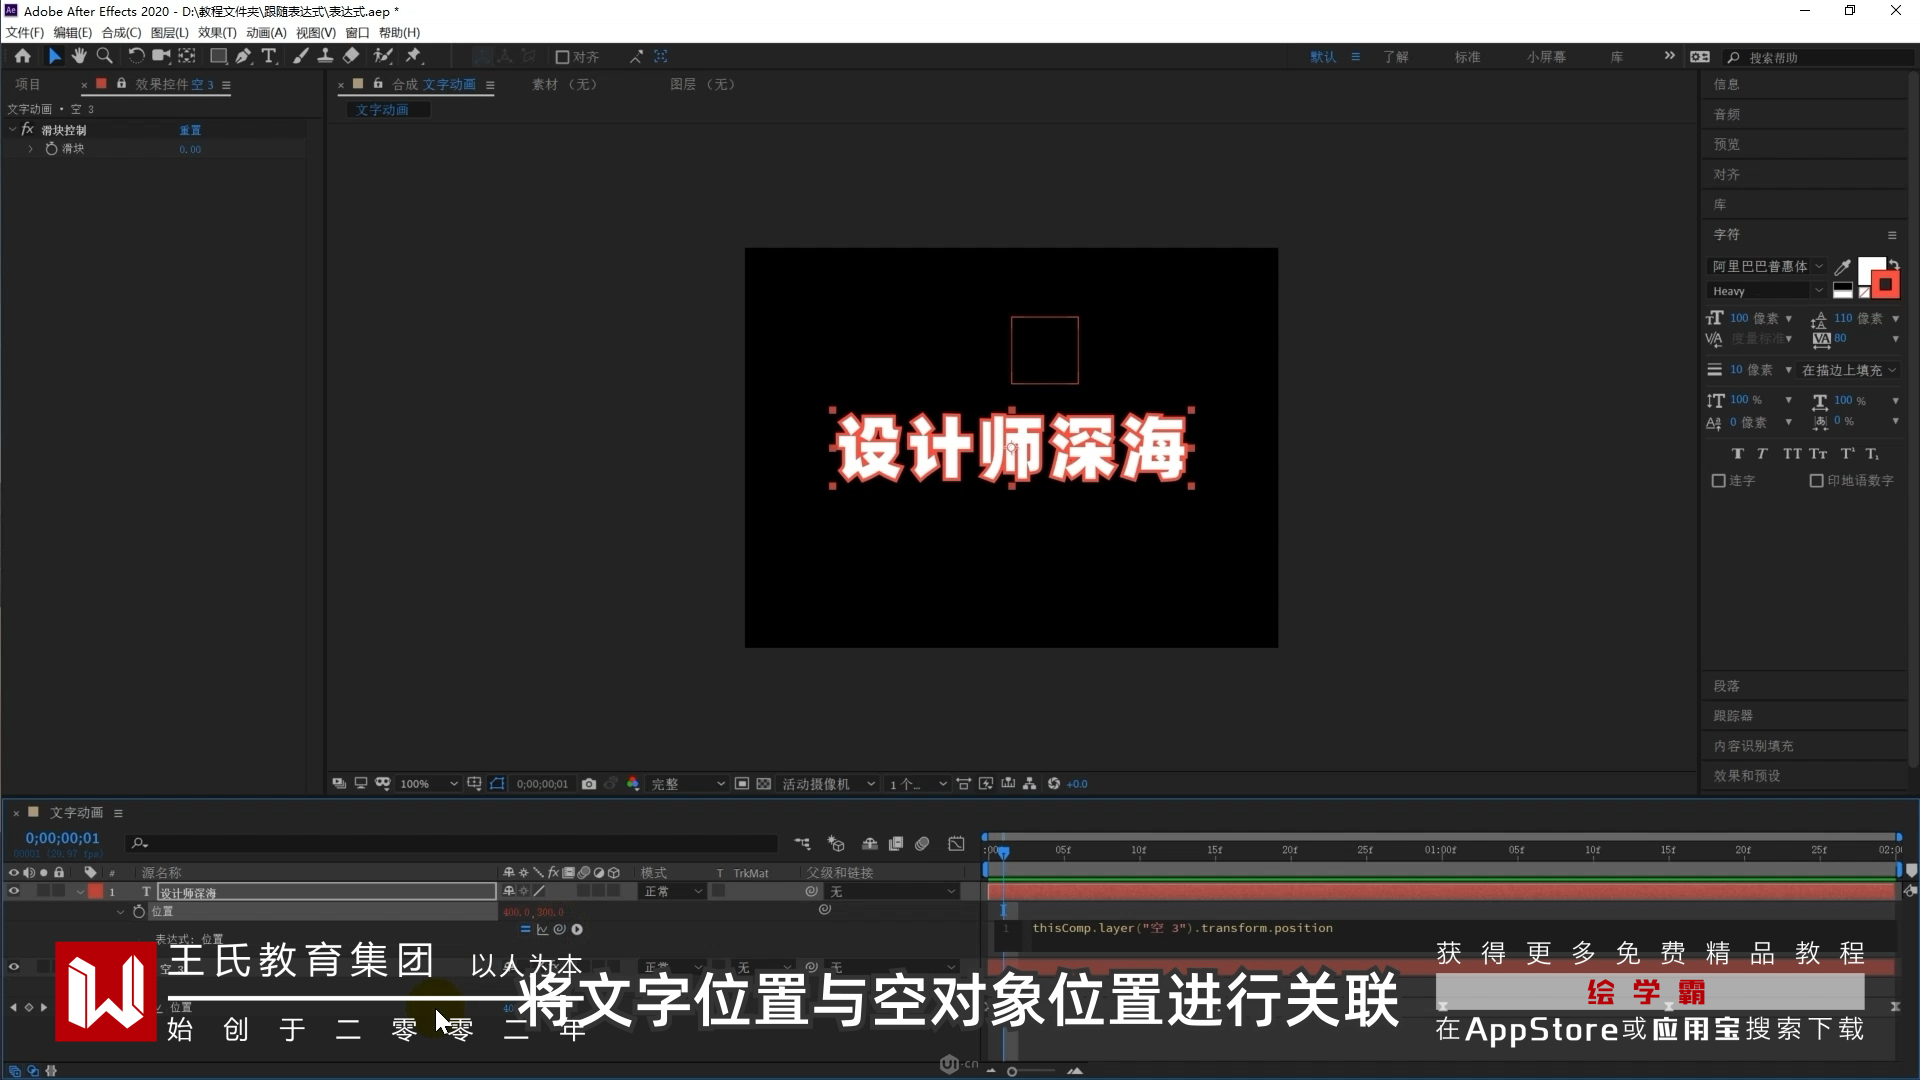Viewport: 1920px width, 1080px height.
Task: Expand the 滑块 property twirl arrow
Action: [x=31, y=149]
